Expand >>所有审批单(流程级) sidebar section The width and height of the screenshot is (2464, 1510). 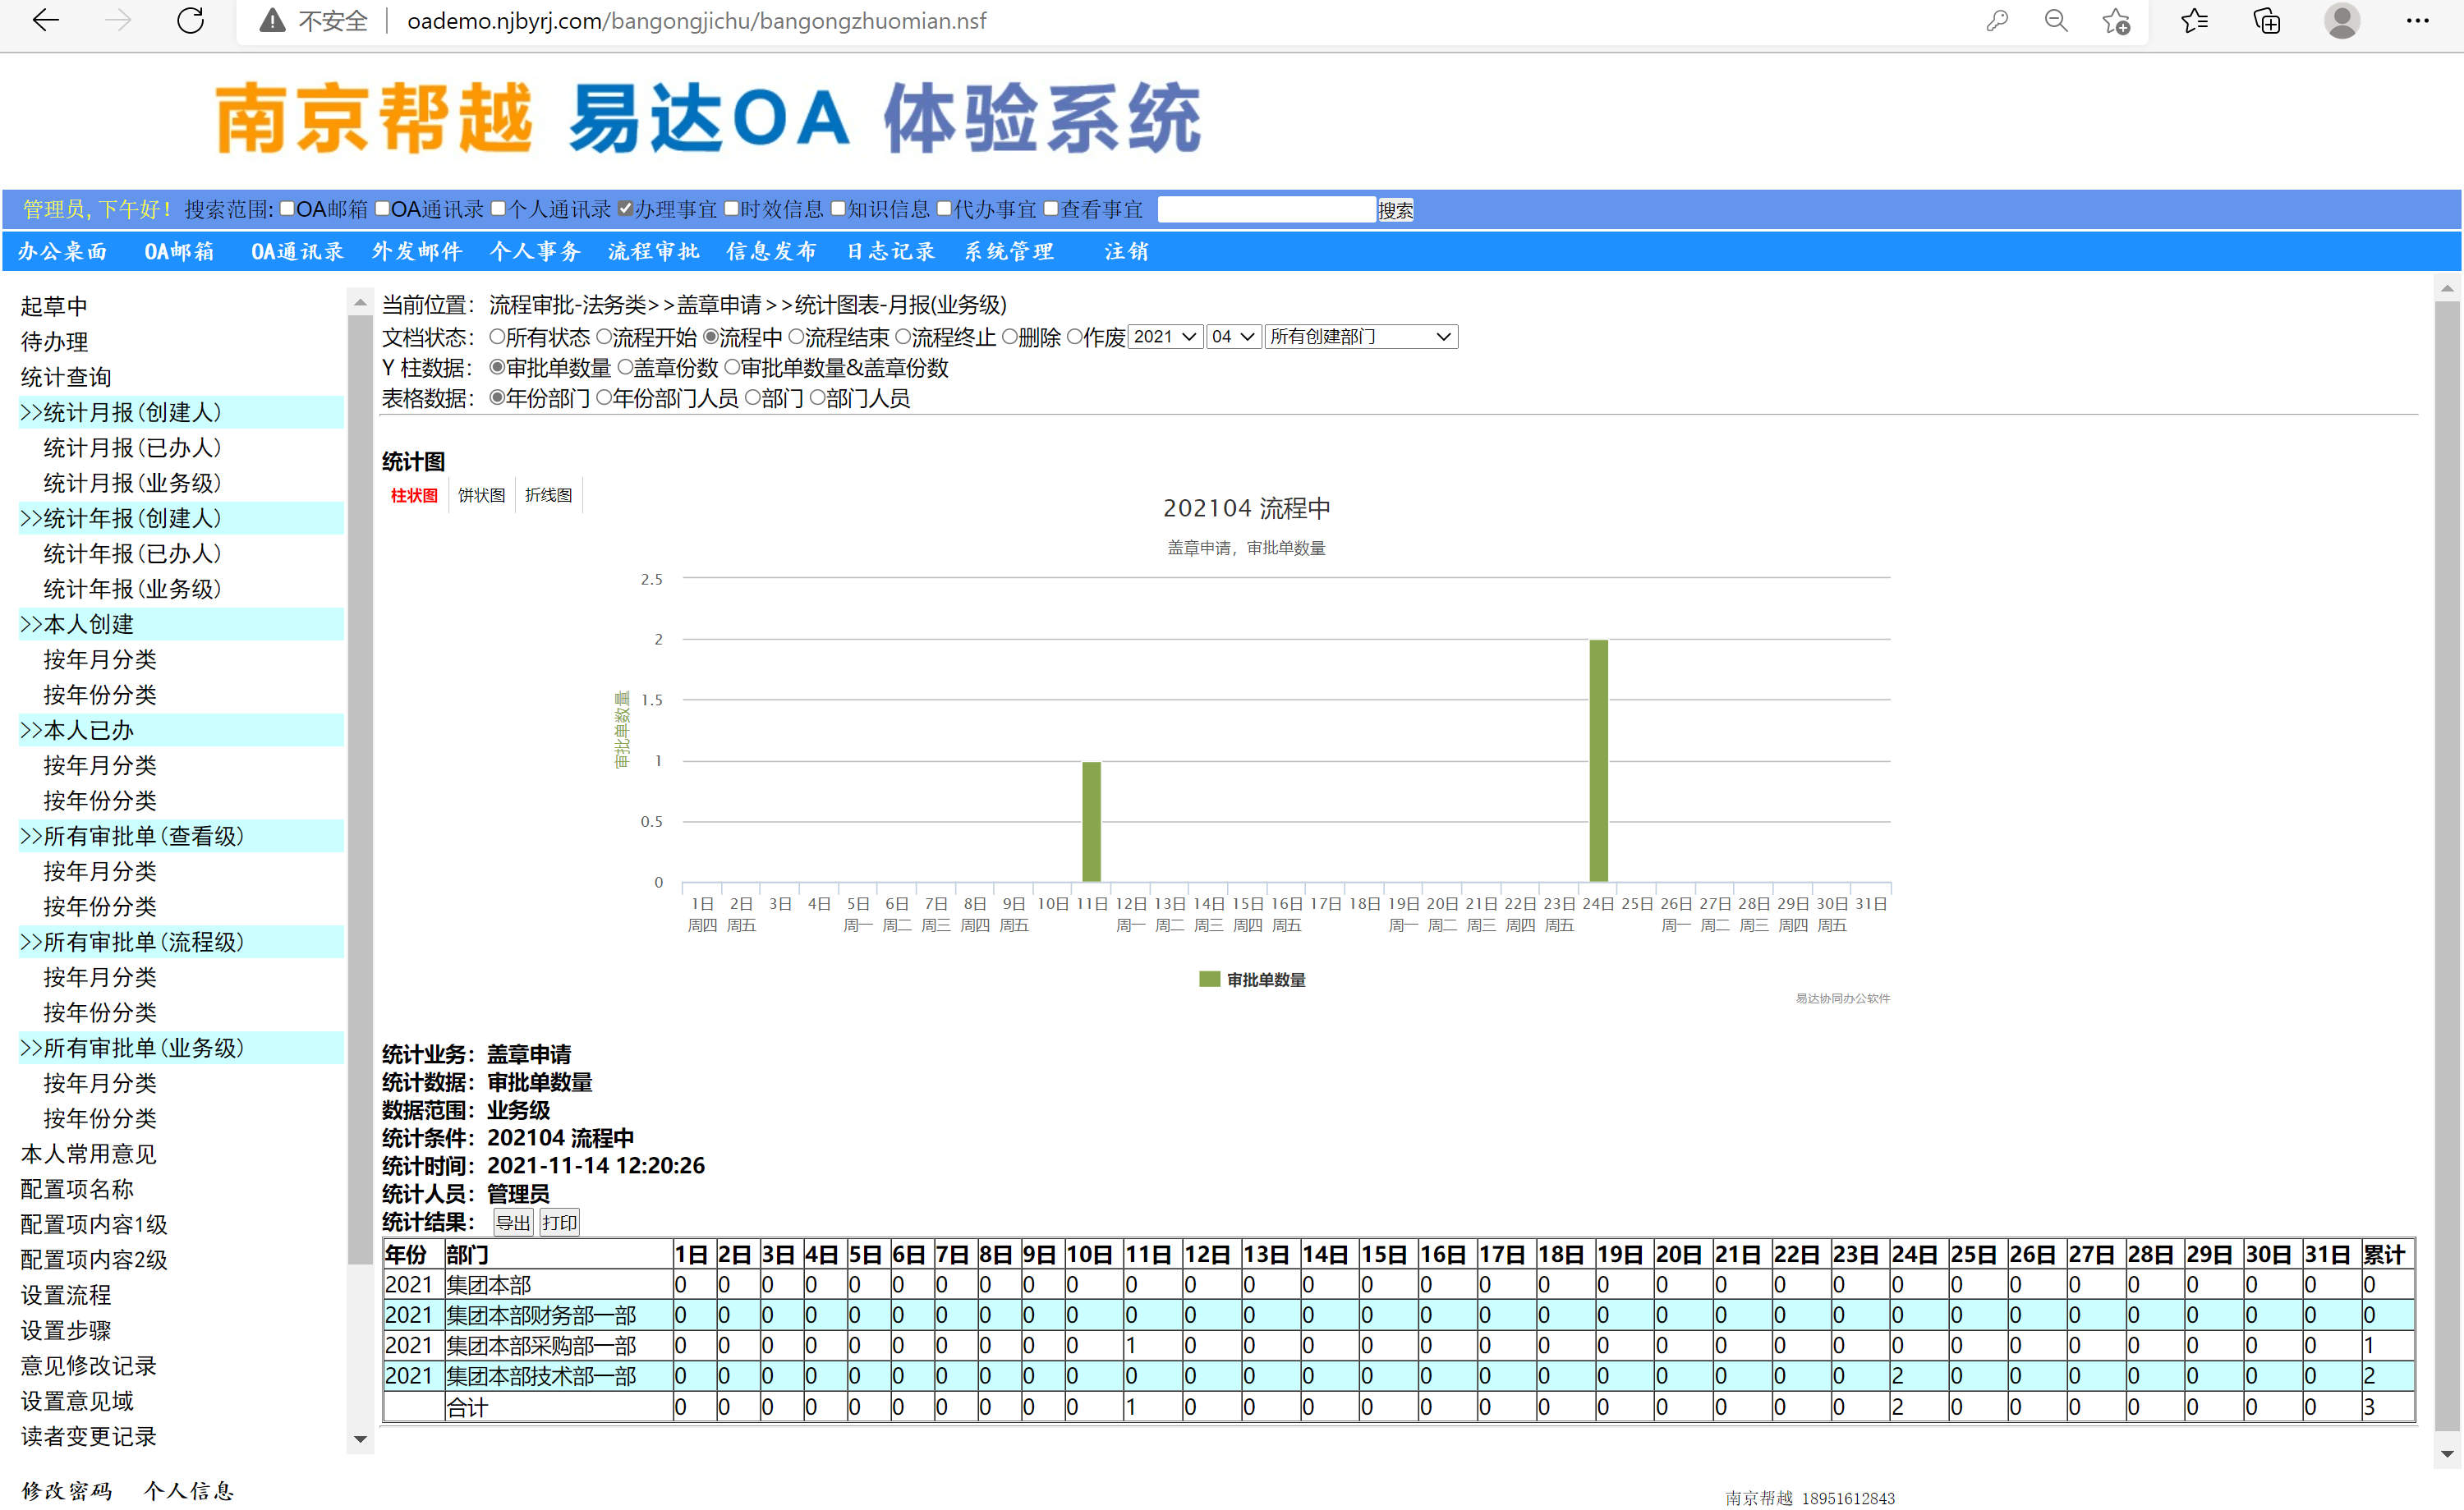click(x=181, y=942)
